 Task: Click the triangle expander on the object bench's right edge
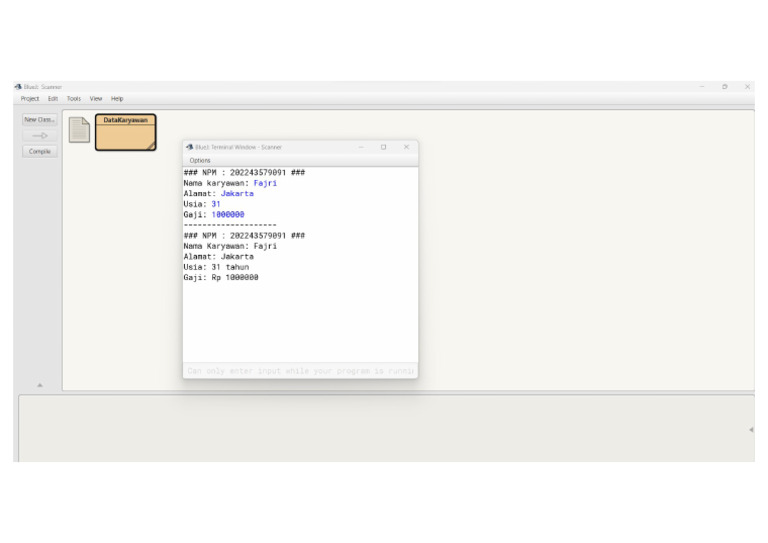[750, 429]
